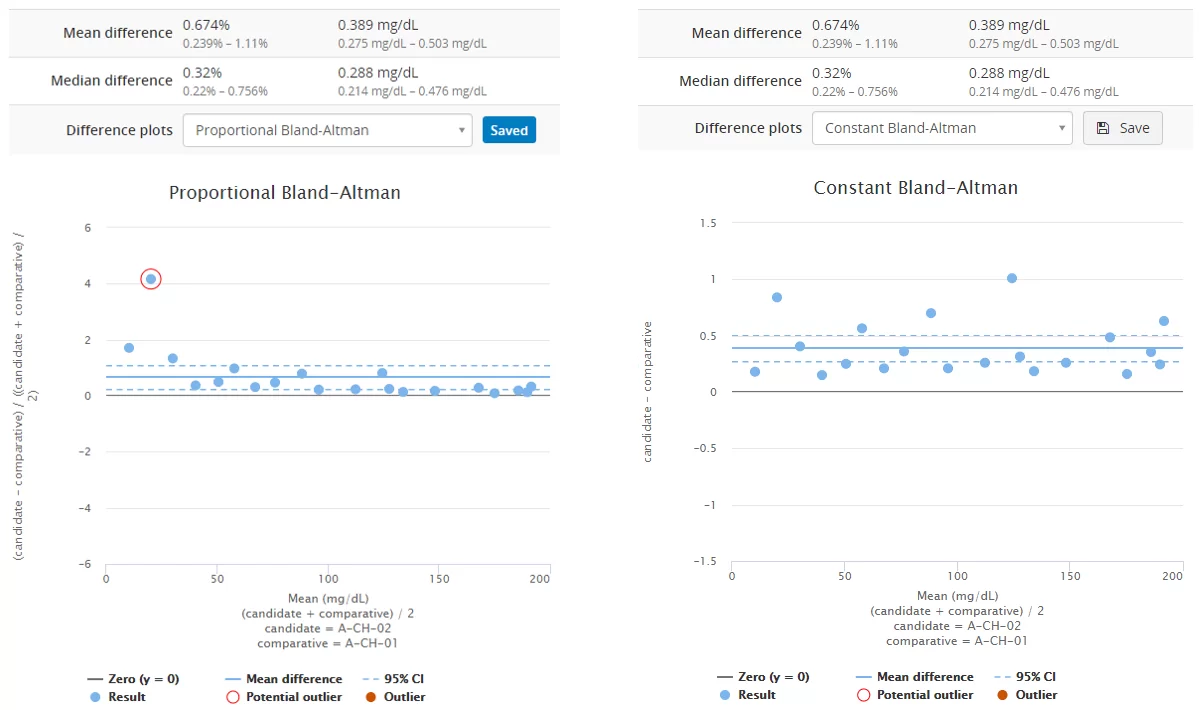Click the Result legend dot under the Proportional plot
The image size is (1199, 710).
(x=95, y=697)
